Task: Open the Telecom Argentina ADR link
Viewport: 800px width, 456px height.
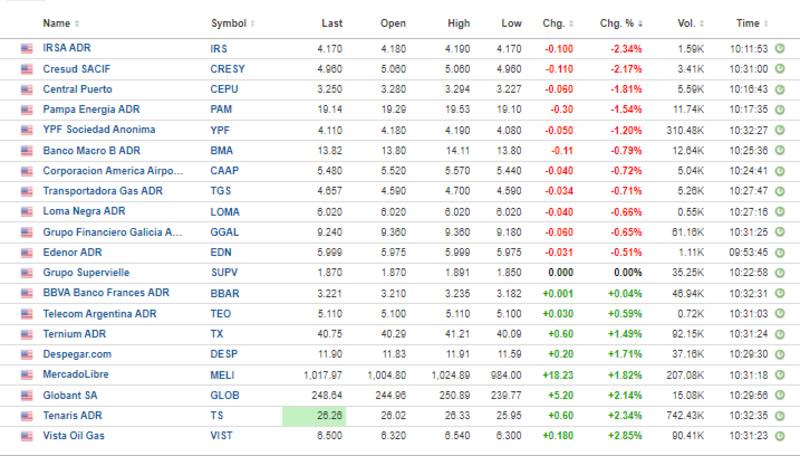Action: click(x=99, y=313)
